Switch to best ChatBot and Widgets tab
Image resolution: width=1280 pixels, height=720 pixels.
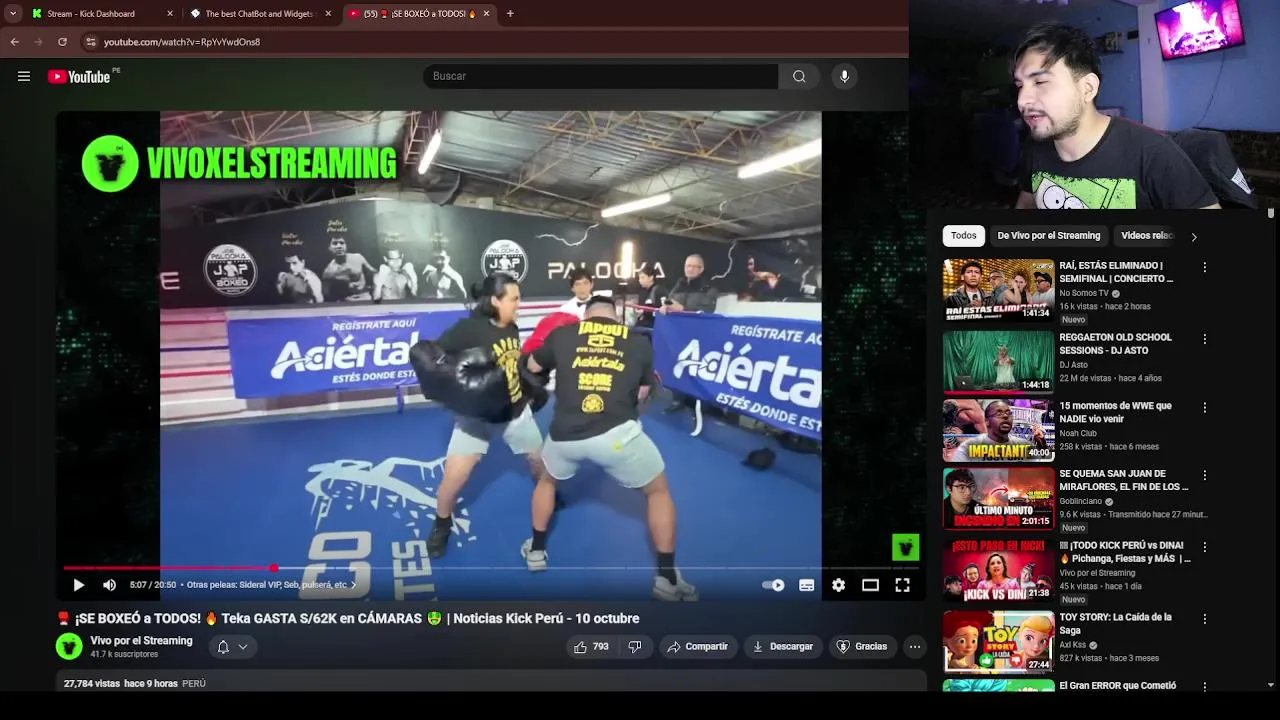click(x=260, y=14)
